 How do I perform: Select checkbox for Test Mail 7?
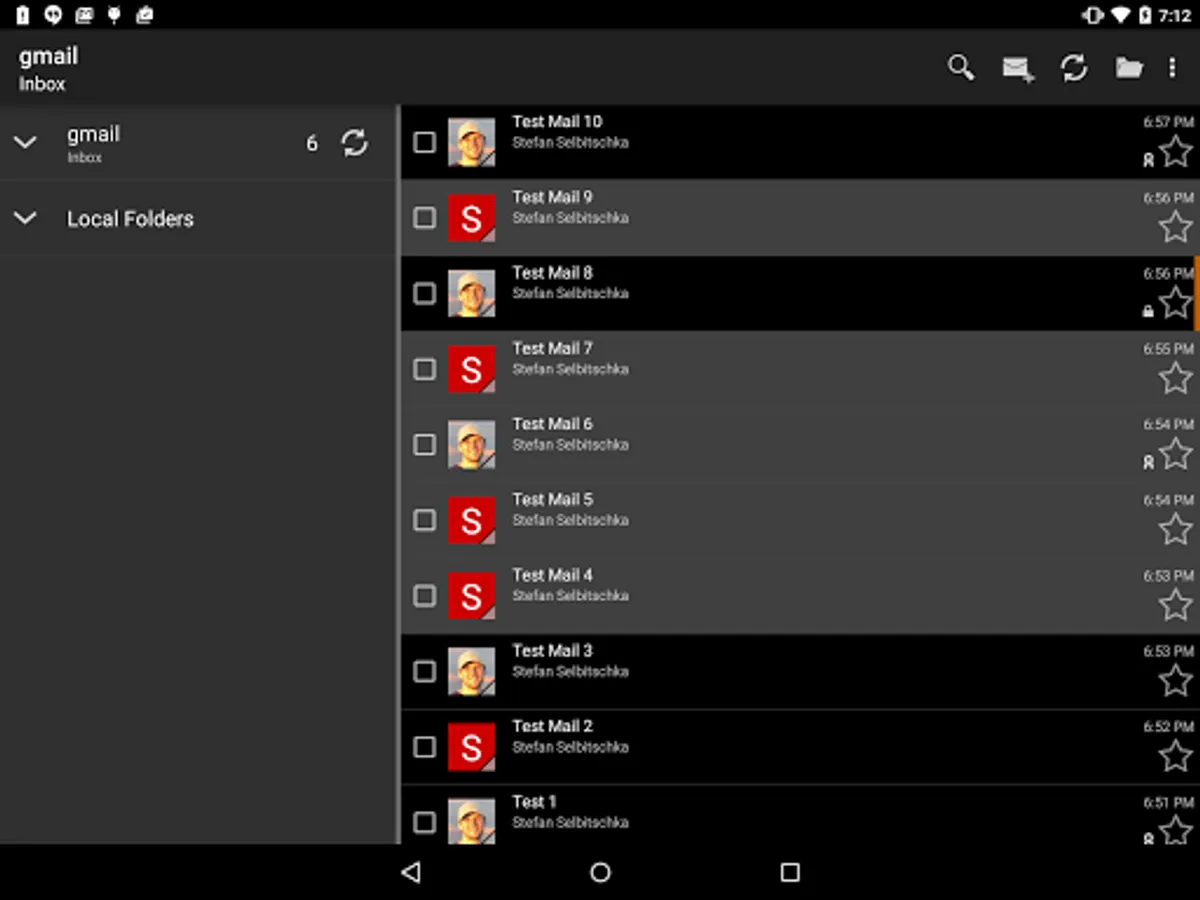click(x=425, y=369)
